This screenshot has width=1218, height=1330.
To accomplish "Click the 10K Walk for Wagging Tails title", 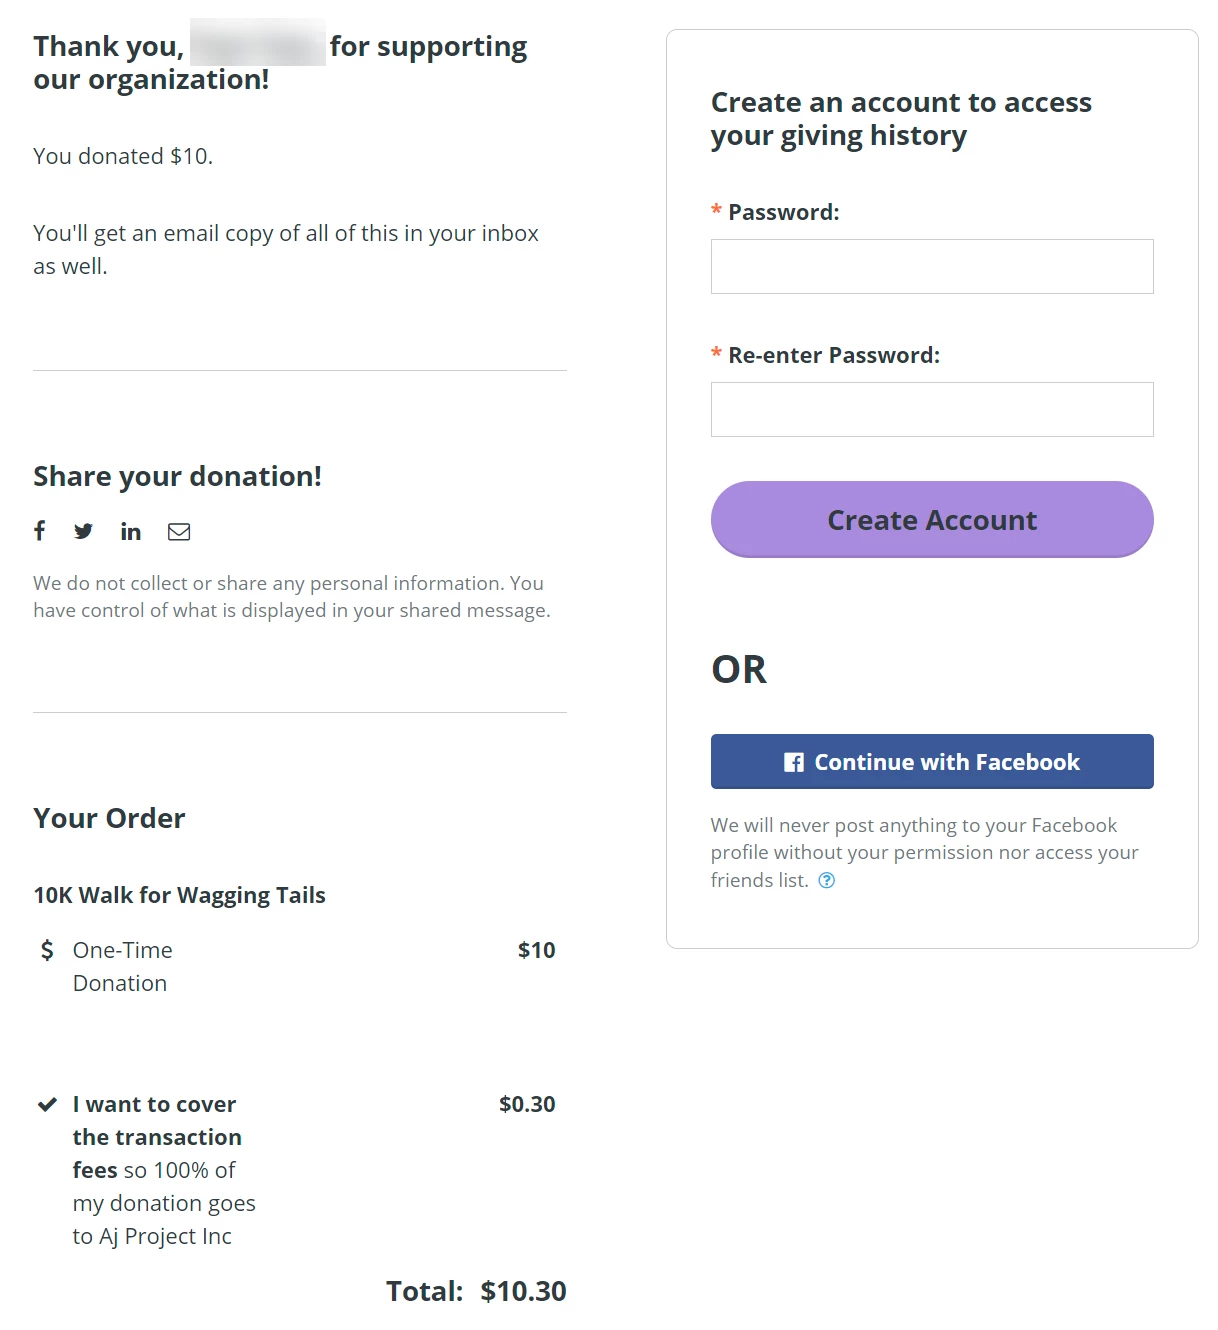I will [x=179, y=894].
